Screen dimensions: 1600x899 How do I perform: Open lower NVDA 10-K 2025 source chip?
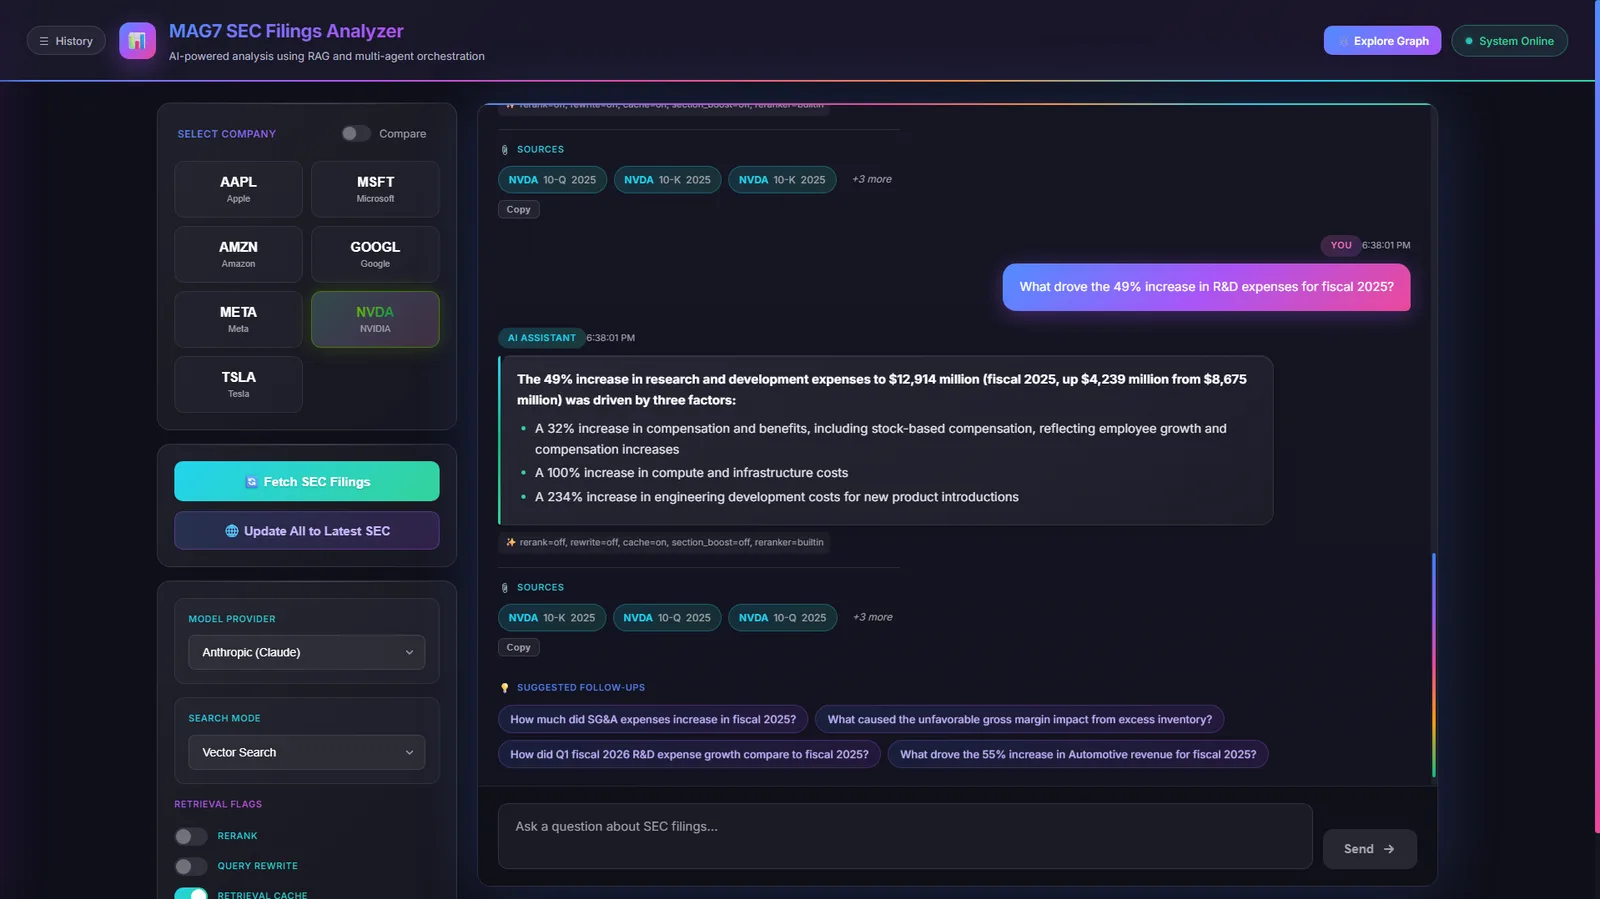[551, 618]
